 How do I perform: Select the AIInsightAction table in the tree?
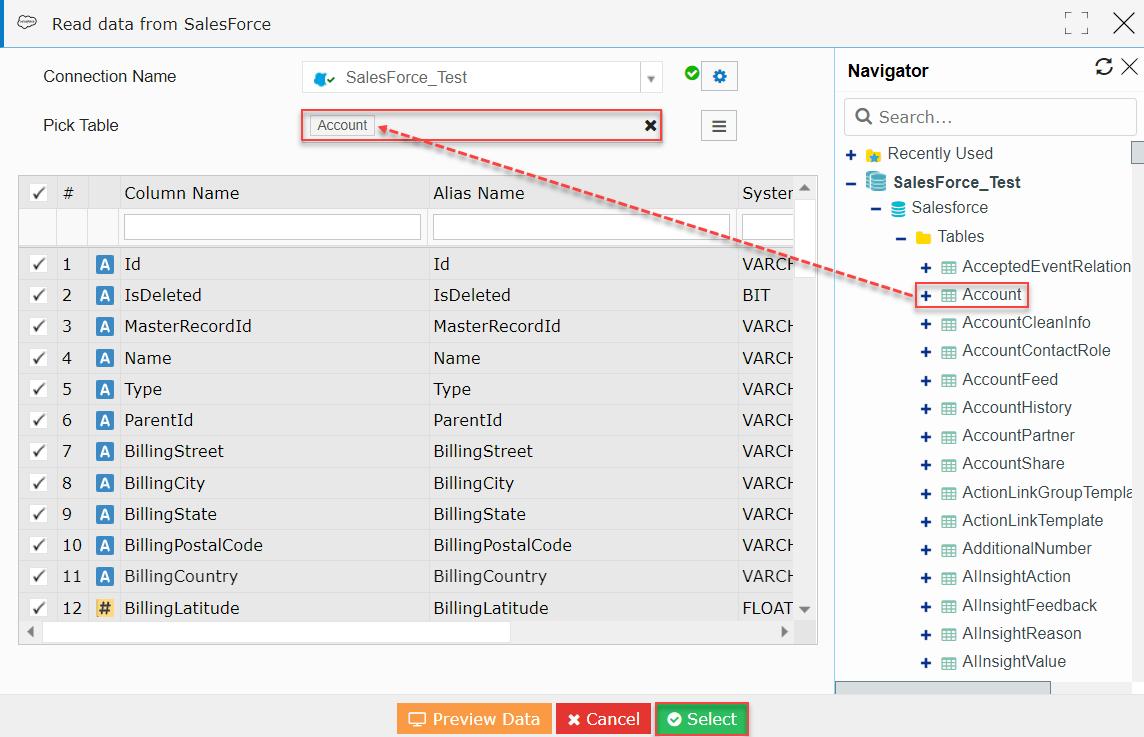tap(1016, 576)
